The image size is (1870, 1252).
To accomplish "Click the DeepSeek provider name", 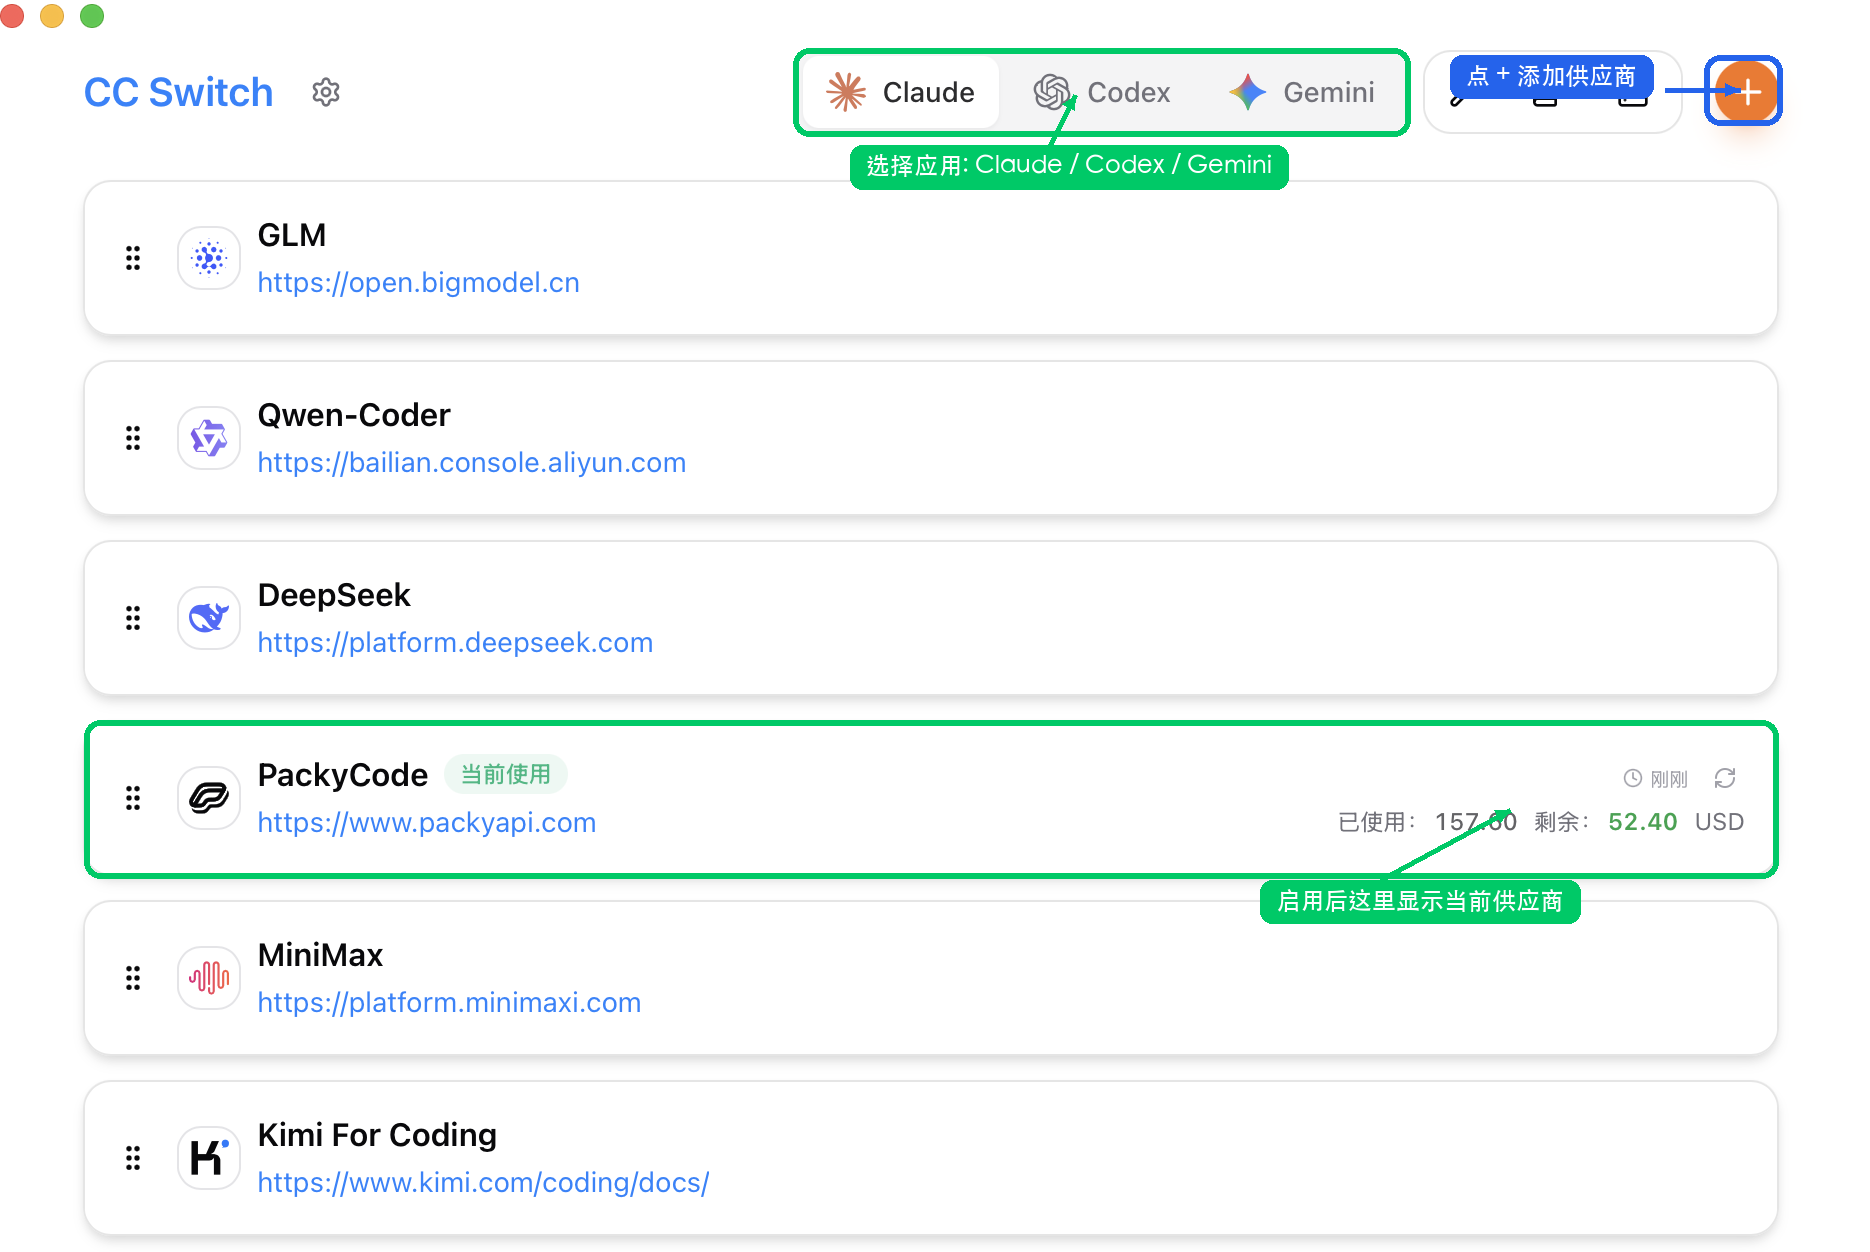I will point(334,595).
